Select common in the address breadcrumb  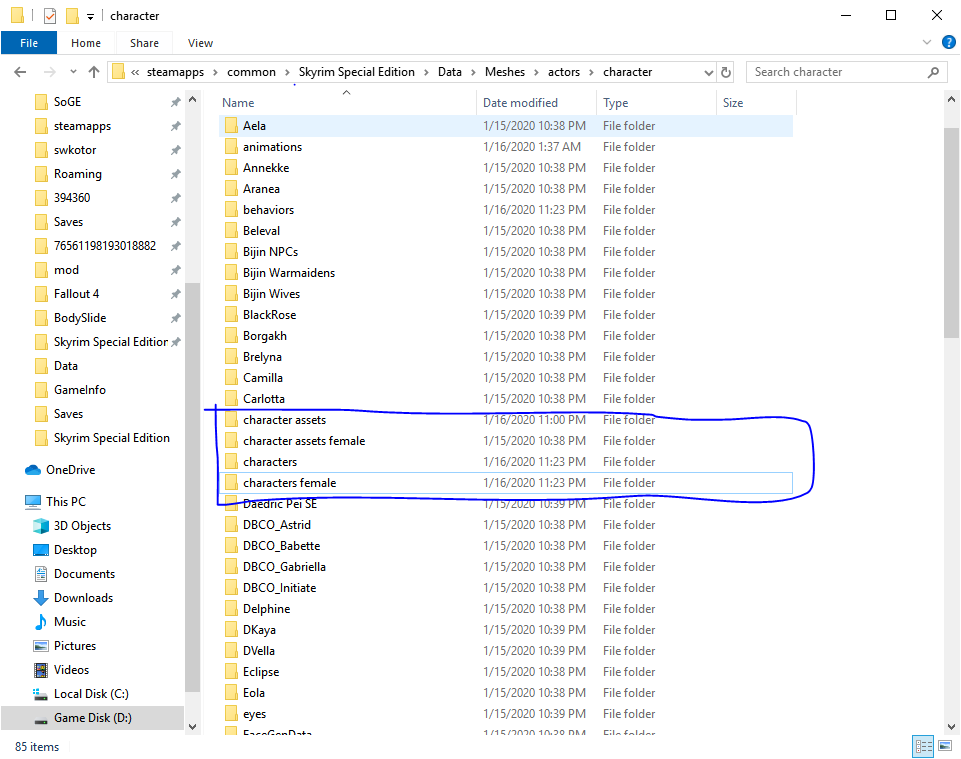click(x=251, y=72)
